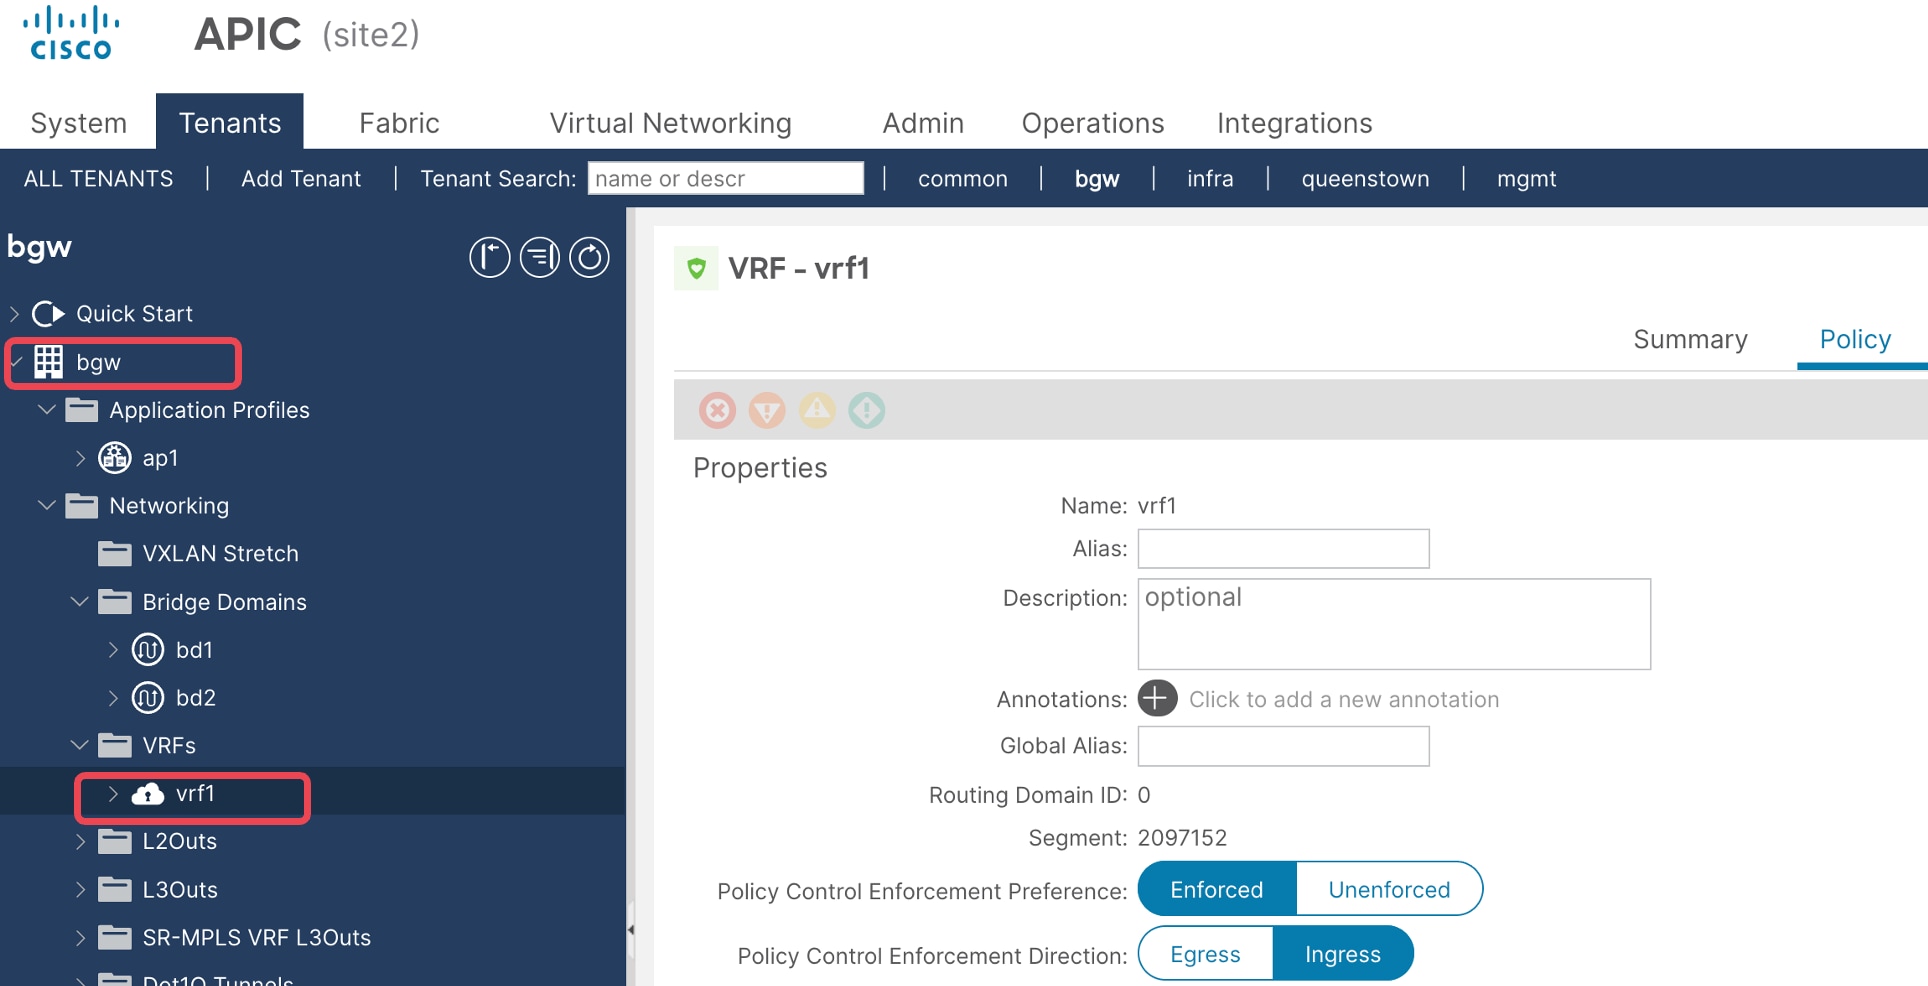Expand the bd1 bridge domain

(113, 650)
